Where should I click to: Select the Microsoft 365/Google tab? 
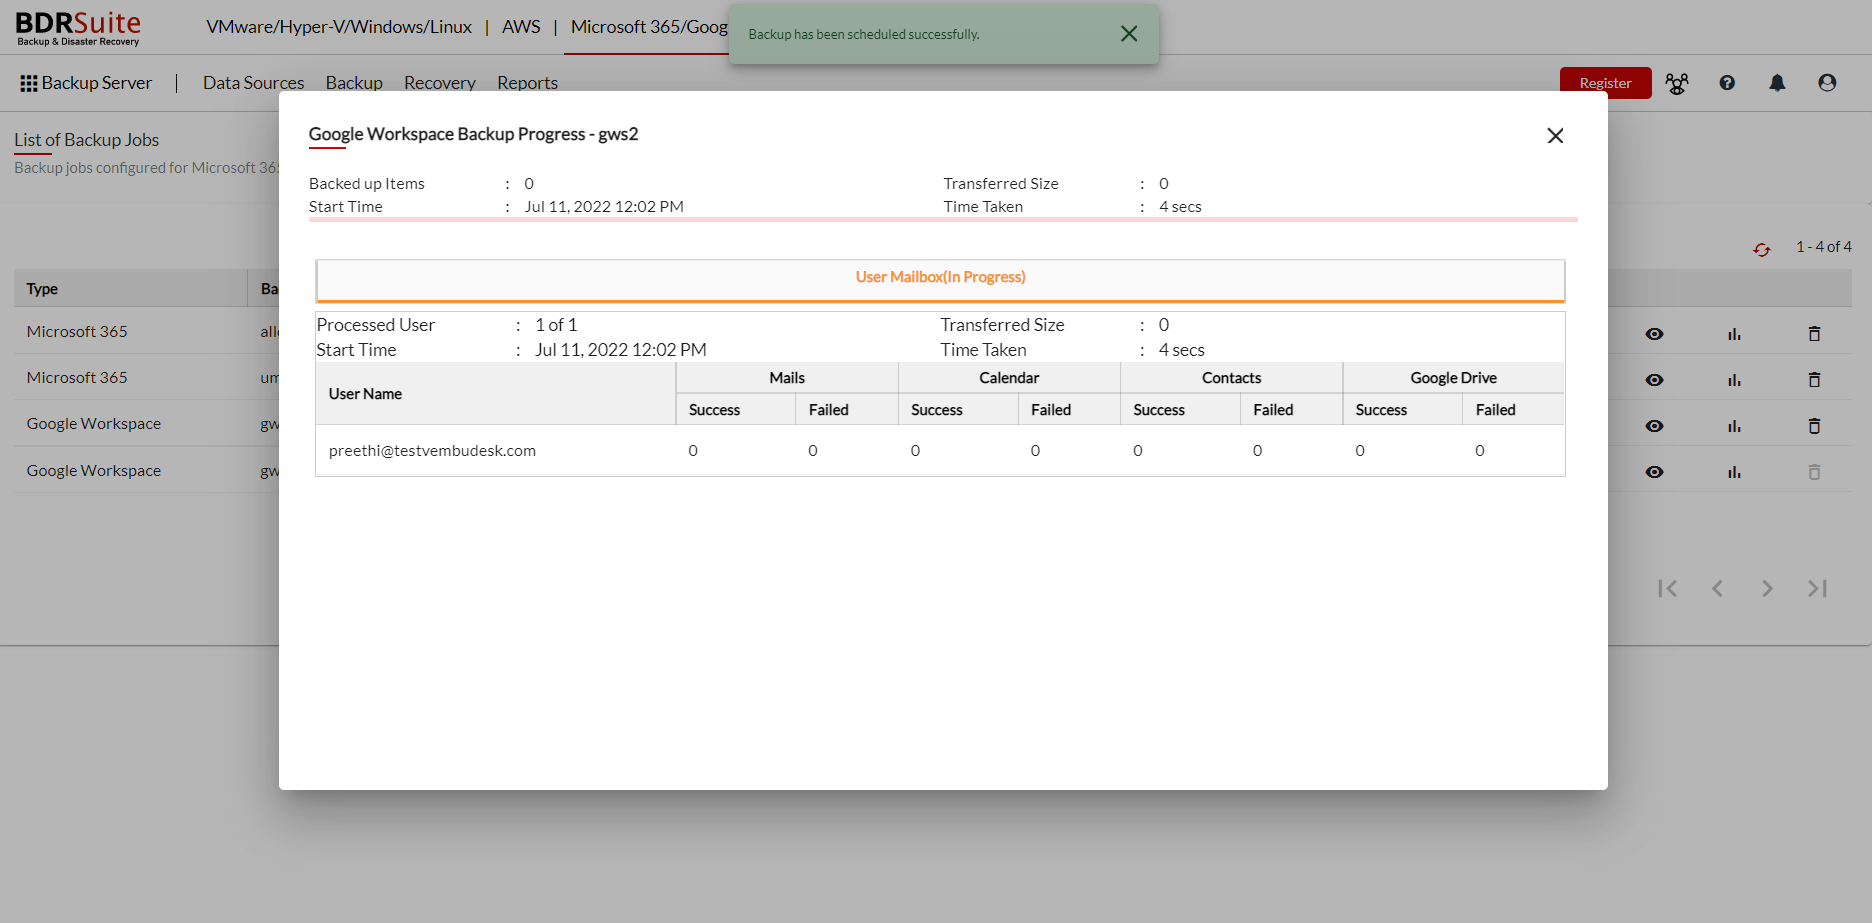click(649, 27)
